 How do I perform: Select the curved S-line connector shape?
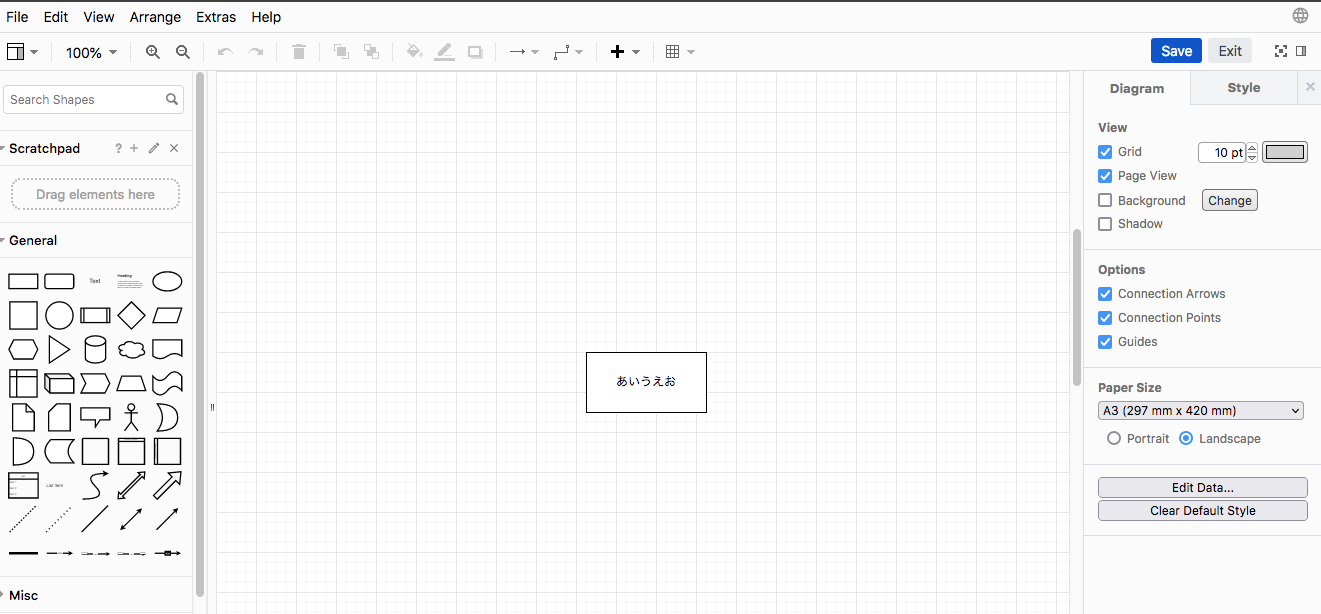point(95,485)
